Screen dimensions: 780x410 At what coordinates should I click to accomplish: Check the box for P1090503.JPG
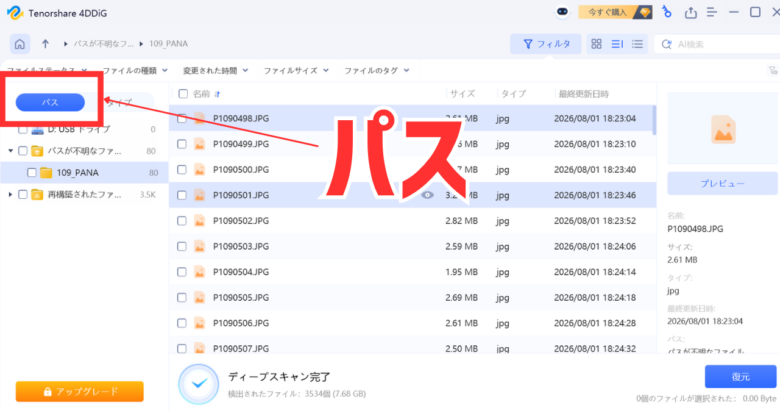click(x=182, y=246)
